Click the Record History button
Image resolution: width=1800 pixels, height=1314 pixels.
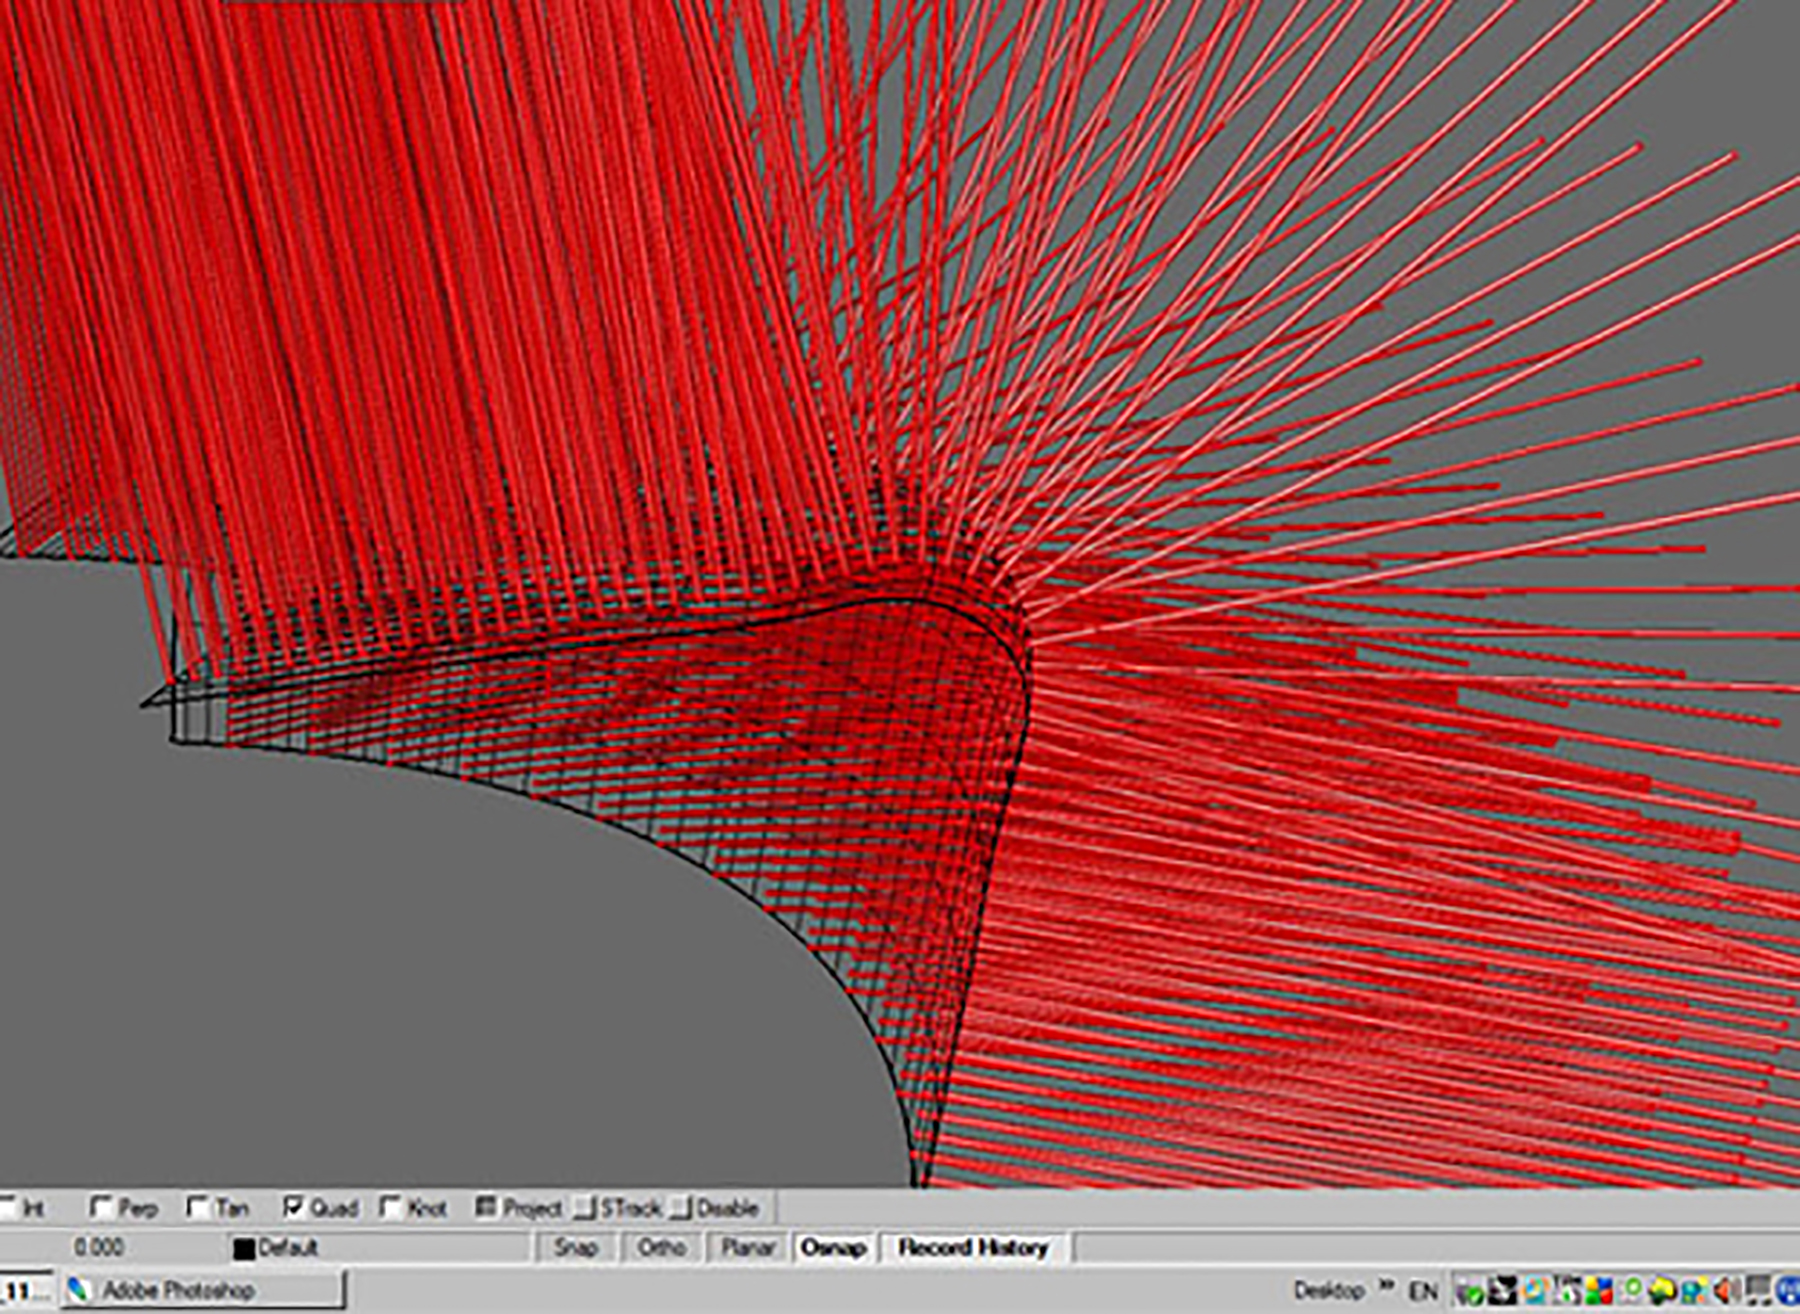point(973,1248)
